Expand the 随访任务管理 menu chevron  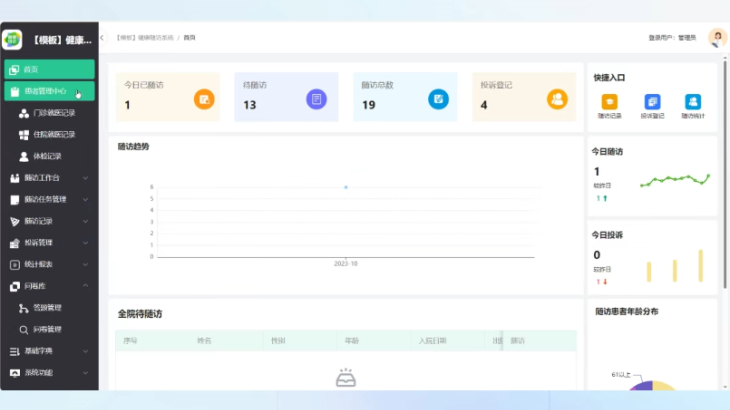pos(86,199)
